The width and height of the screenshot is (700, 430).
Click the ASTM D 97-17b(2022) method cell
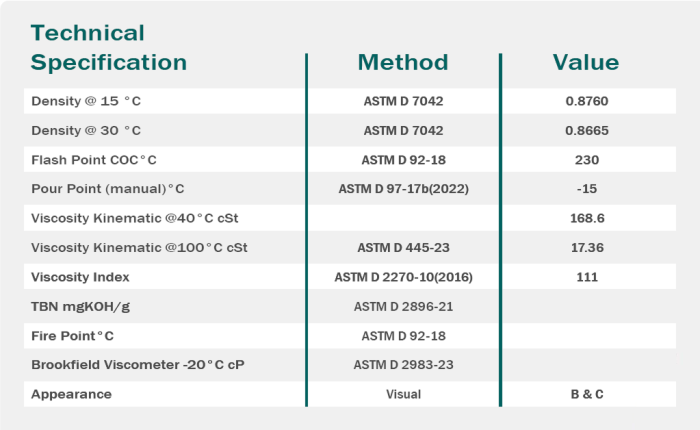pos(403,189)
